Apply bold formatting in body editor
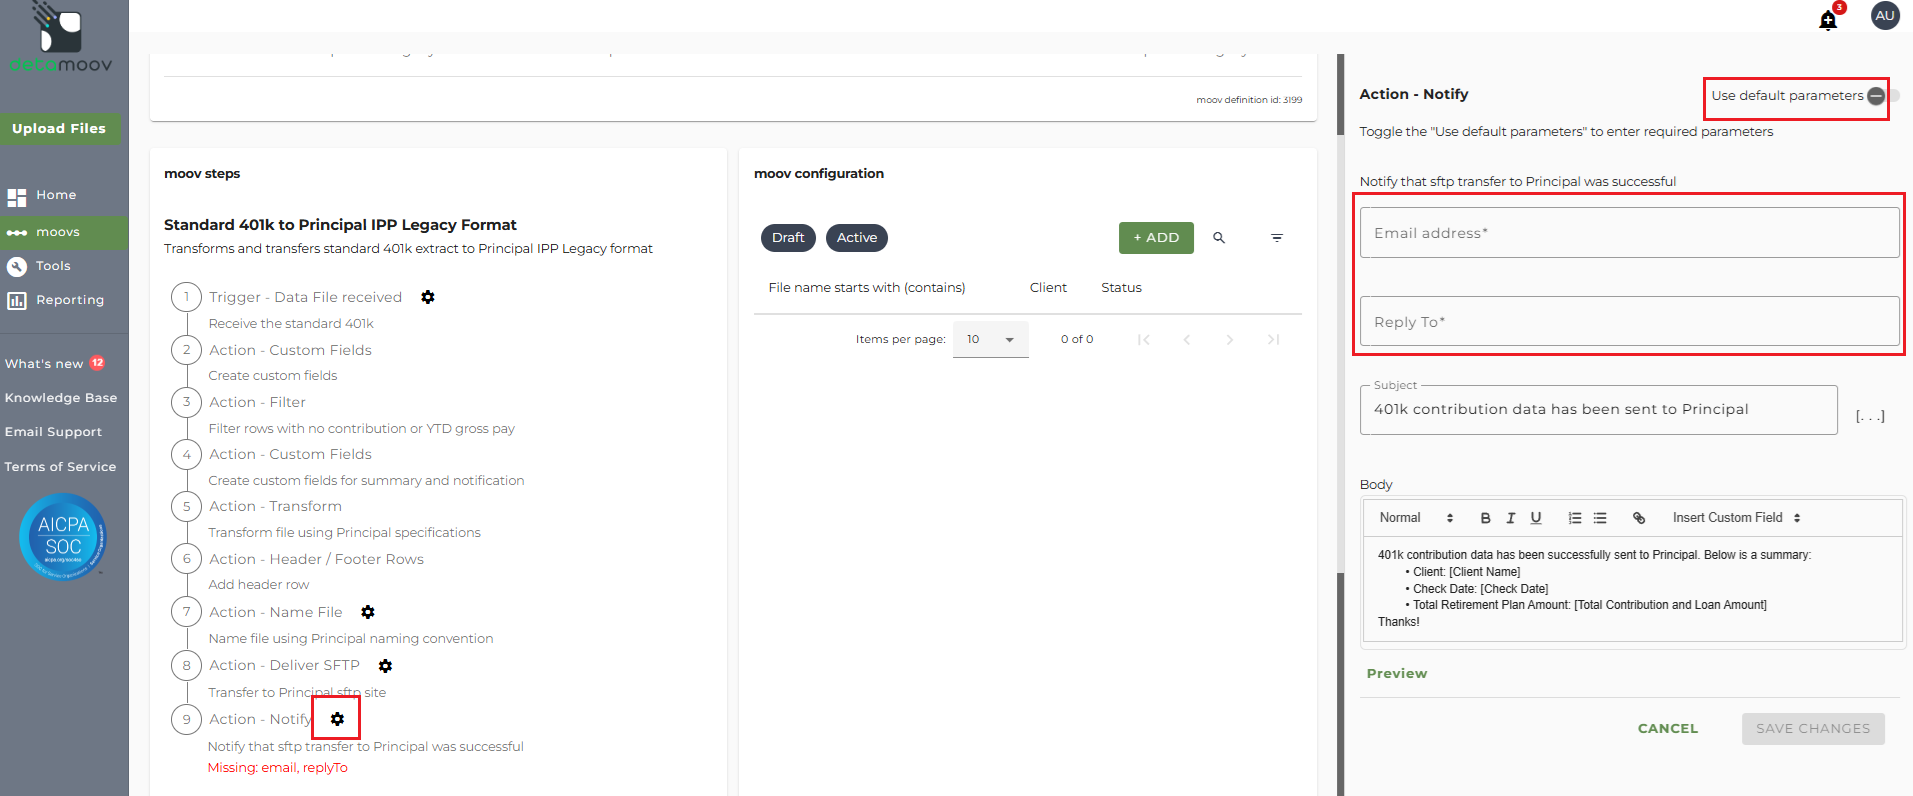Image resolution: width=1913 pixels, height=796 pixels. [x=1485, y=518]
